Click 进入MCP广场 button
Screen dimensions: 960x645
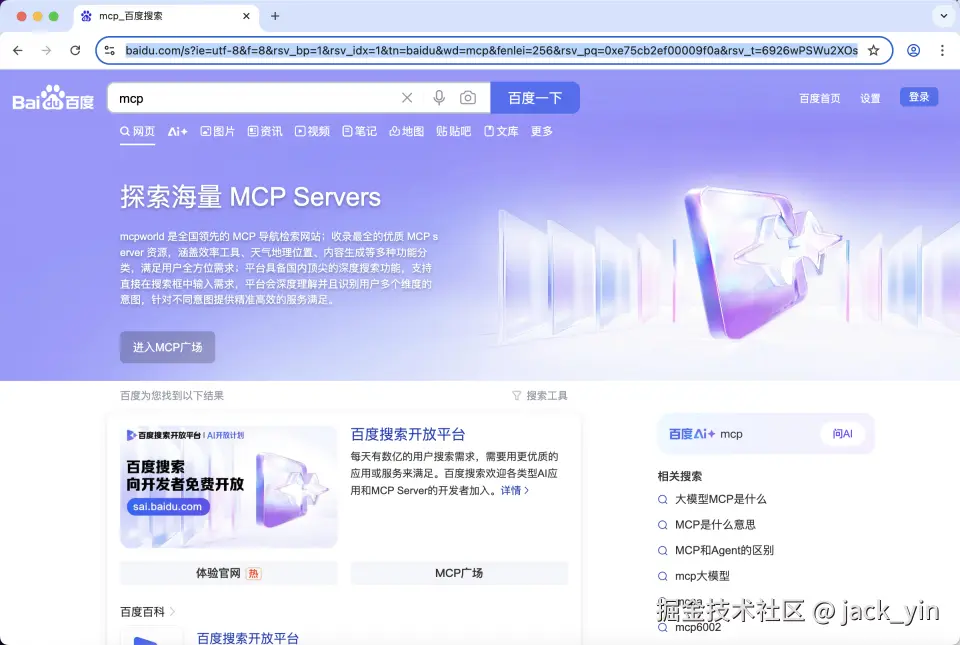coord(167,347)
